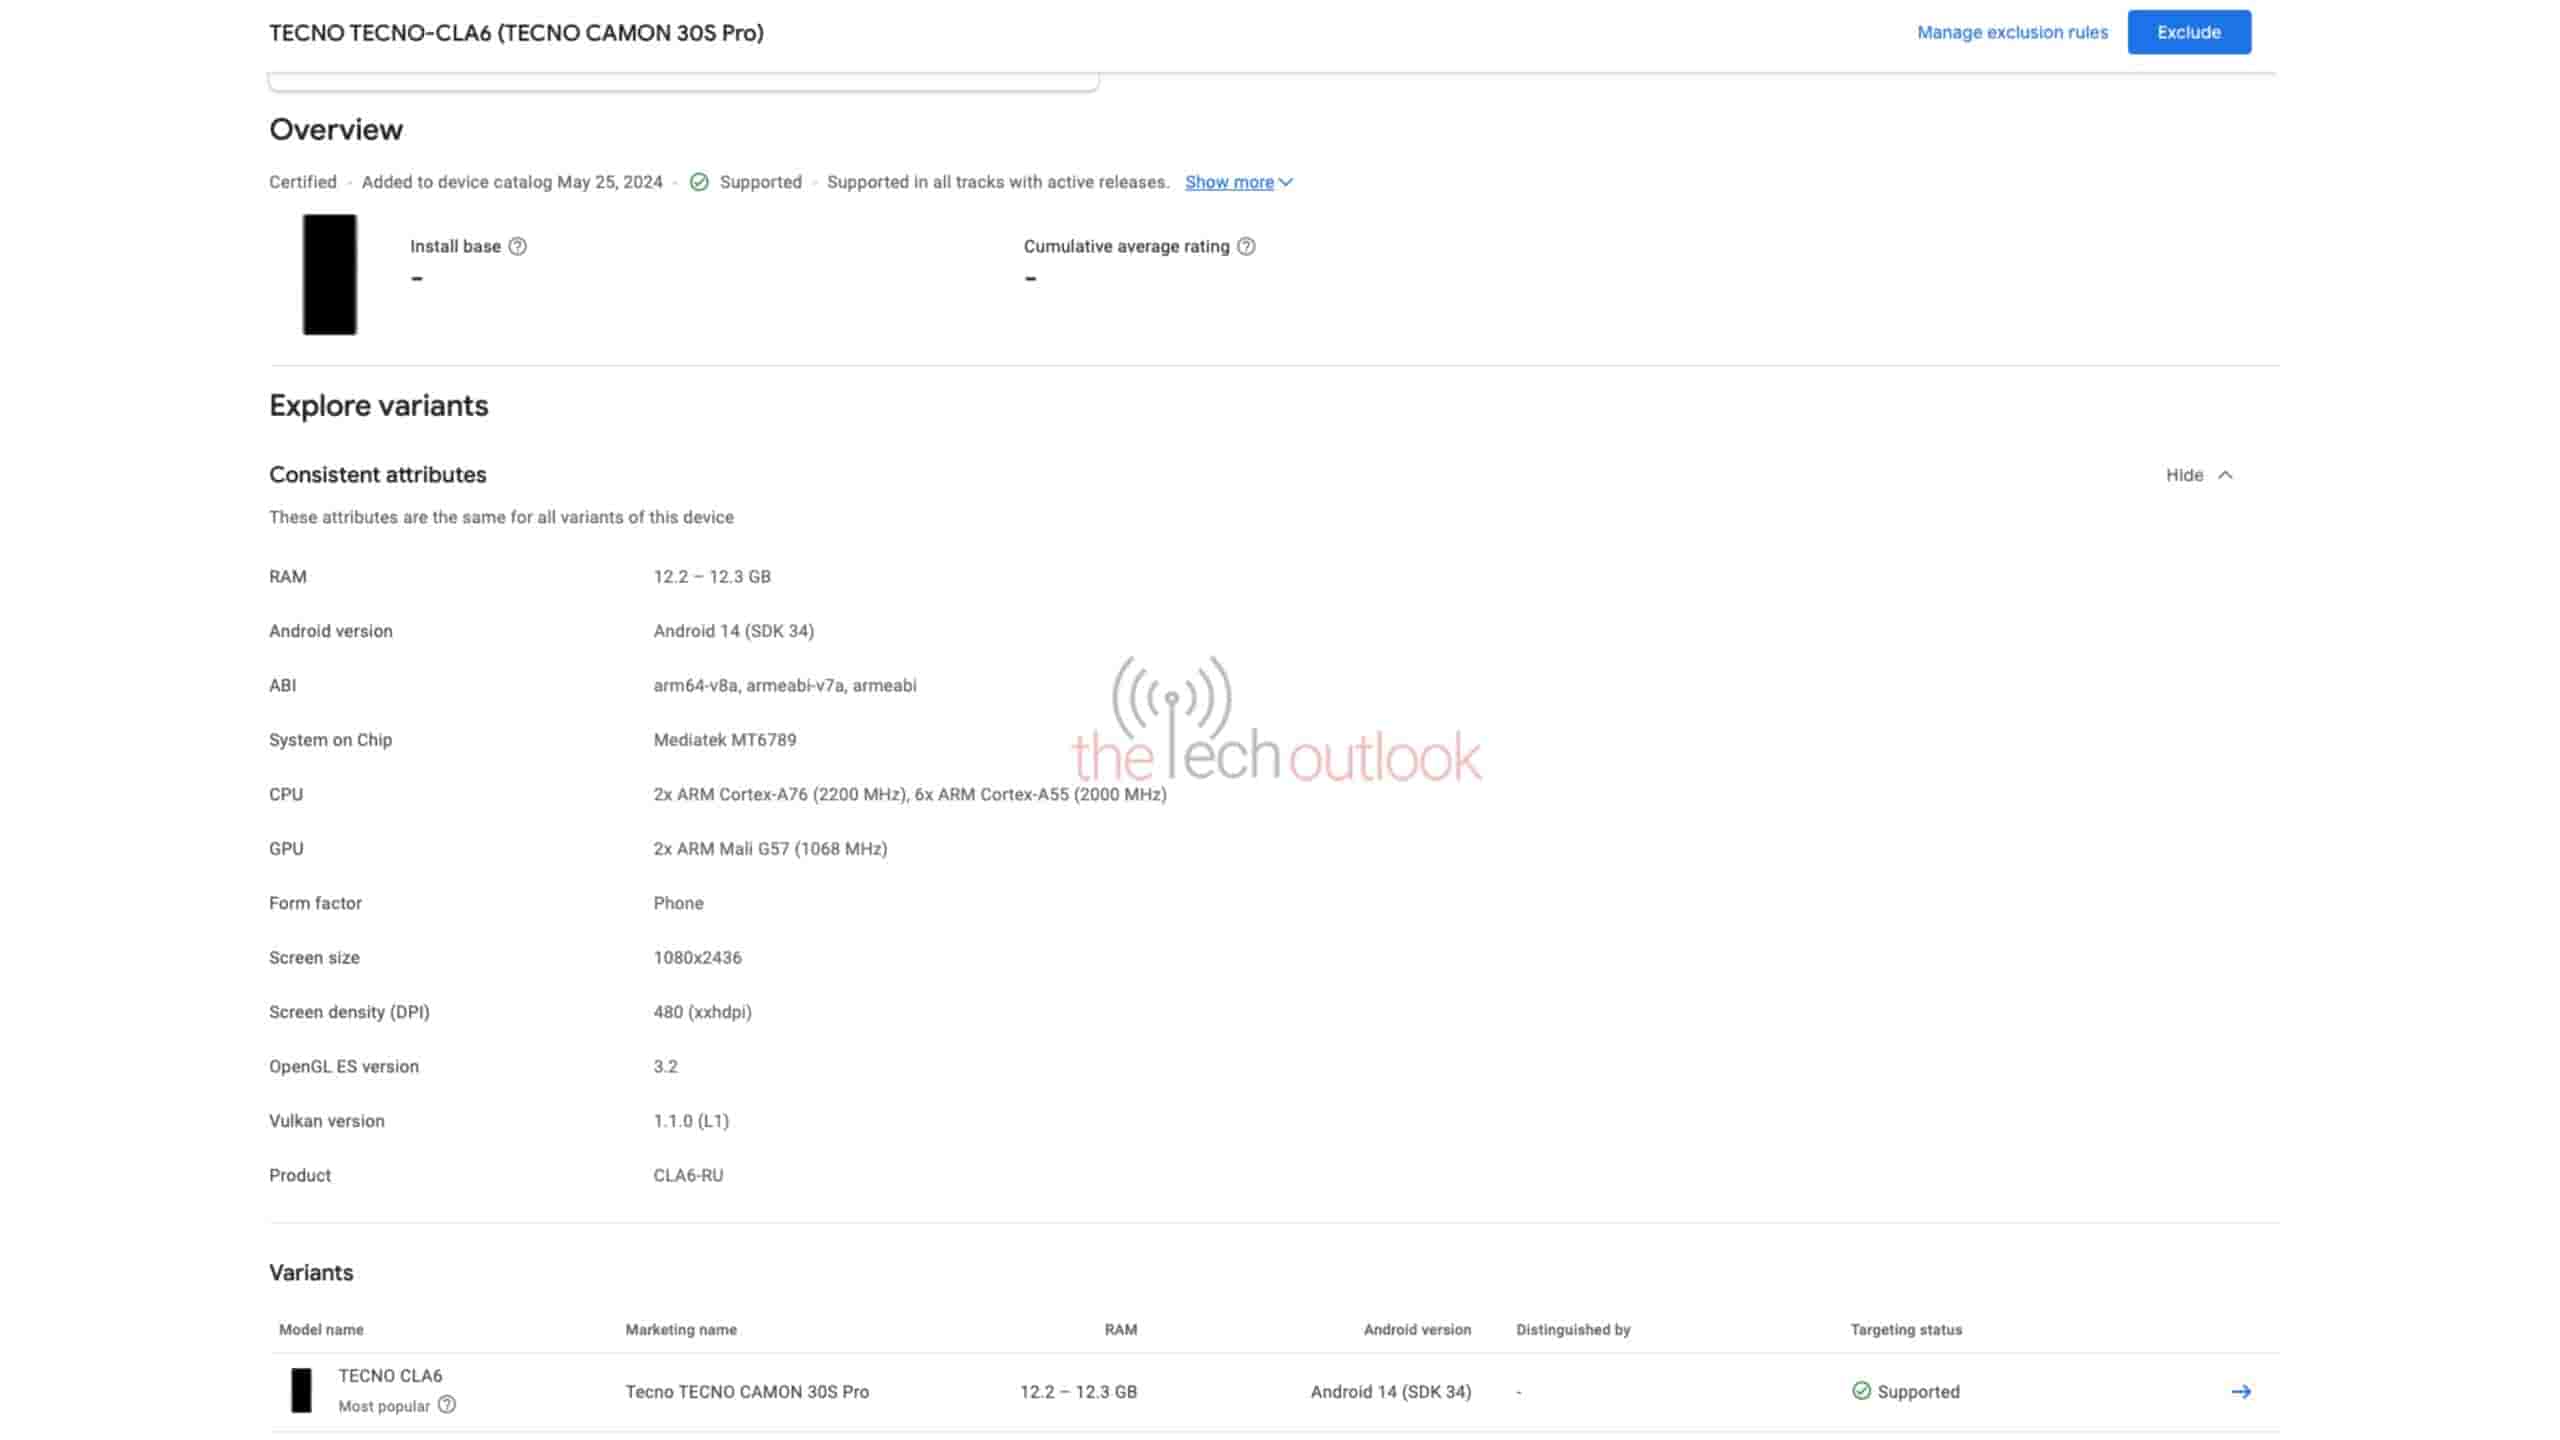Click the Targeting status column header
The image size is (2560, 1440).
pos(1906,1329)
